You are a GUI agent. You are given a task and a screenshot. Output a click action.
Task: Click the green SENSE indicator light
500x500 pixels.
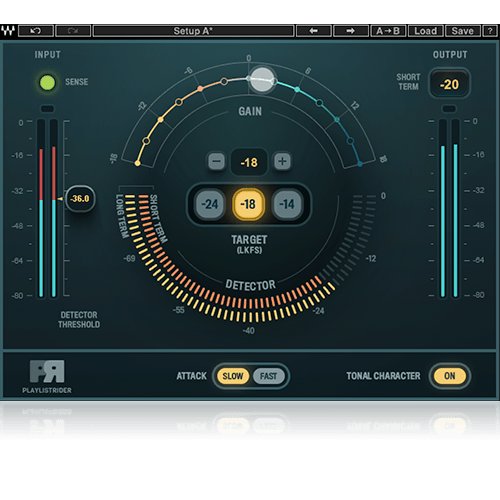(47, 82)
